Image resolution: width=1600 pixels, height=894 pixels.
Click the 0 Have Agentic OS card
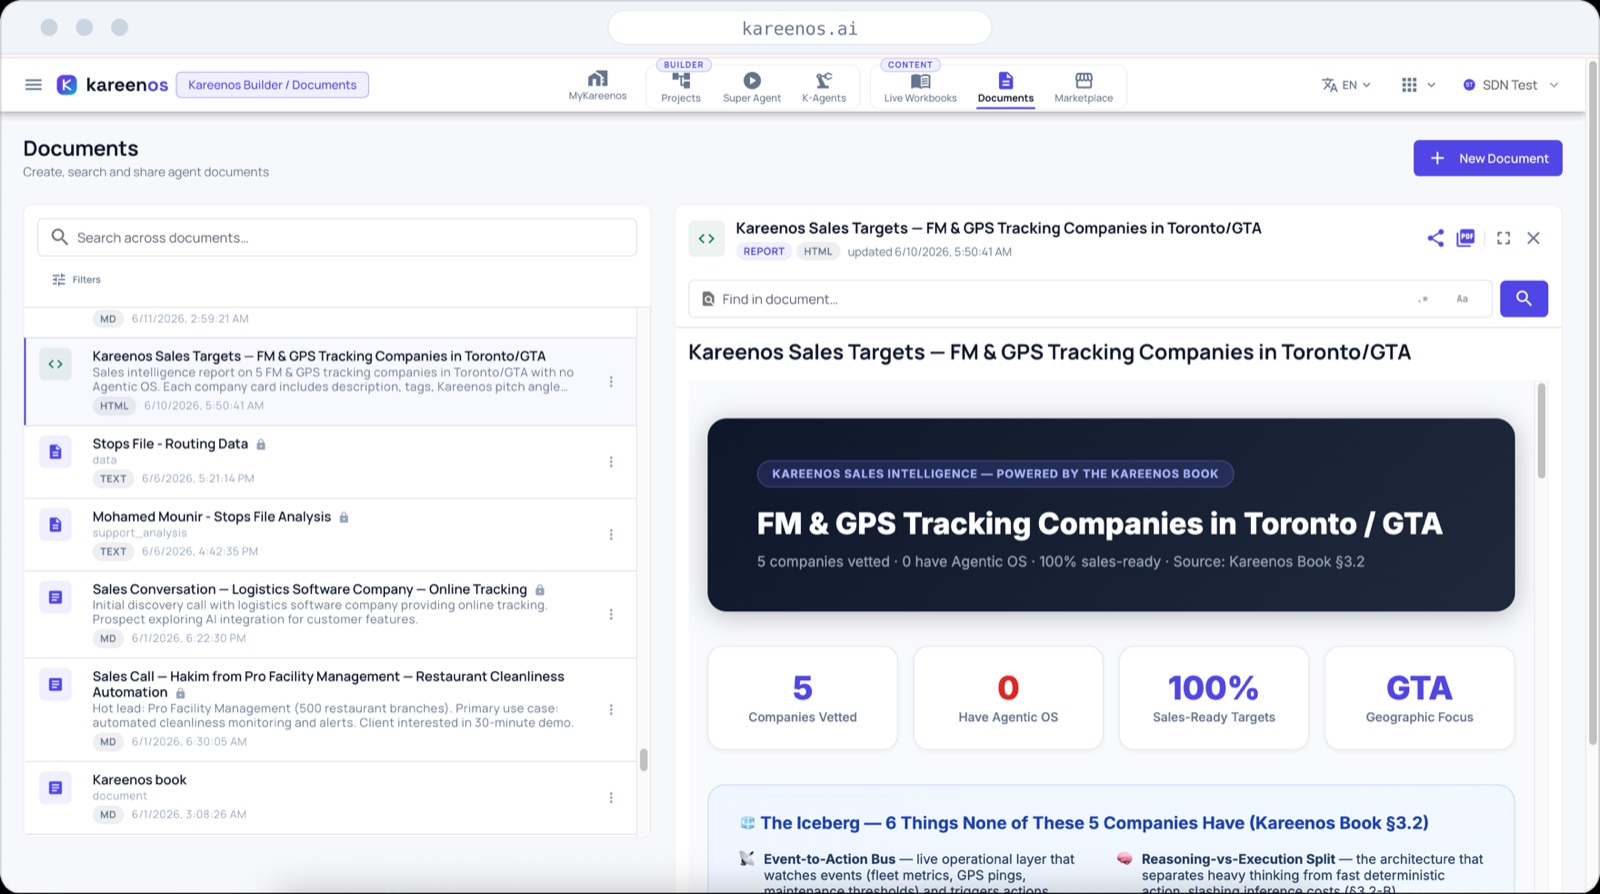coord(1008,698)
